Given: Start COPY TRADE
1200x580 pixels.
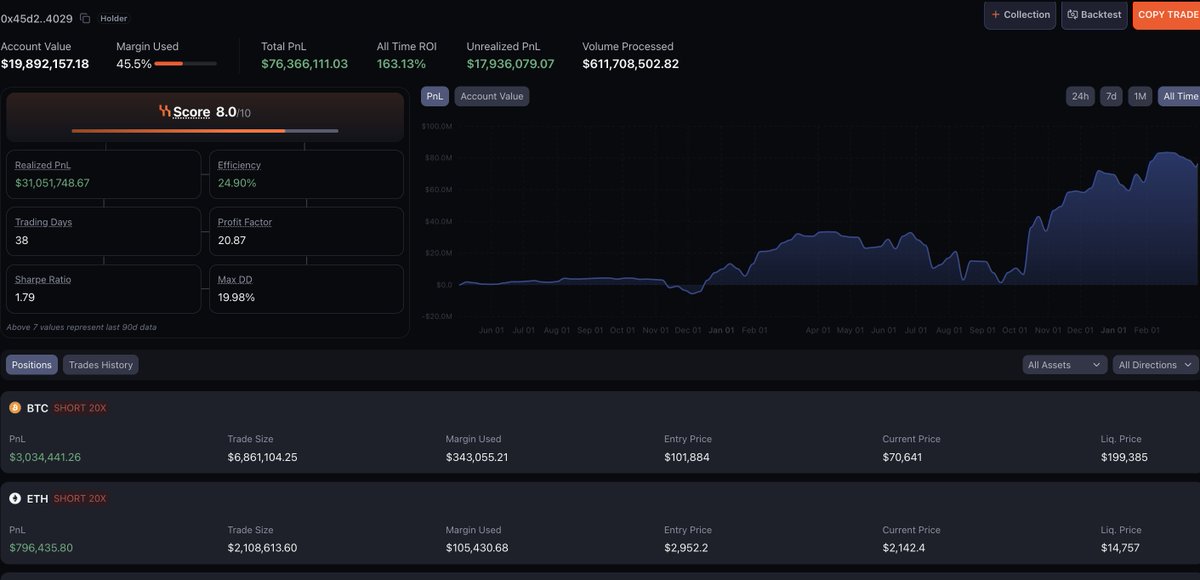Looking at the screenshot, I should click(1166, 15).
